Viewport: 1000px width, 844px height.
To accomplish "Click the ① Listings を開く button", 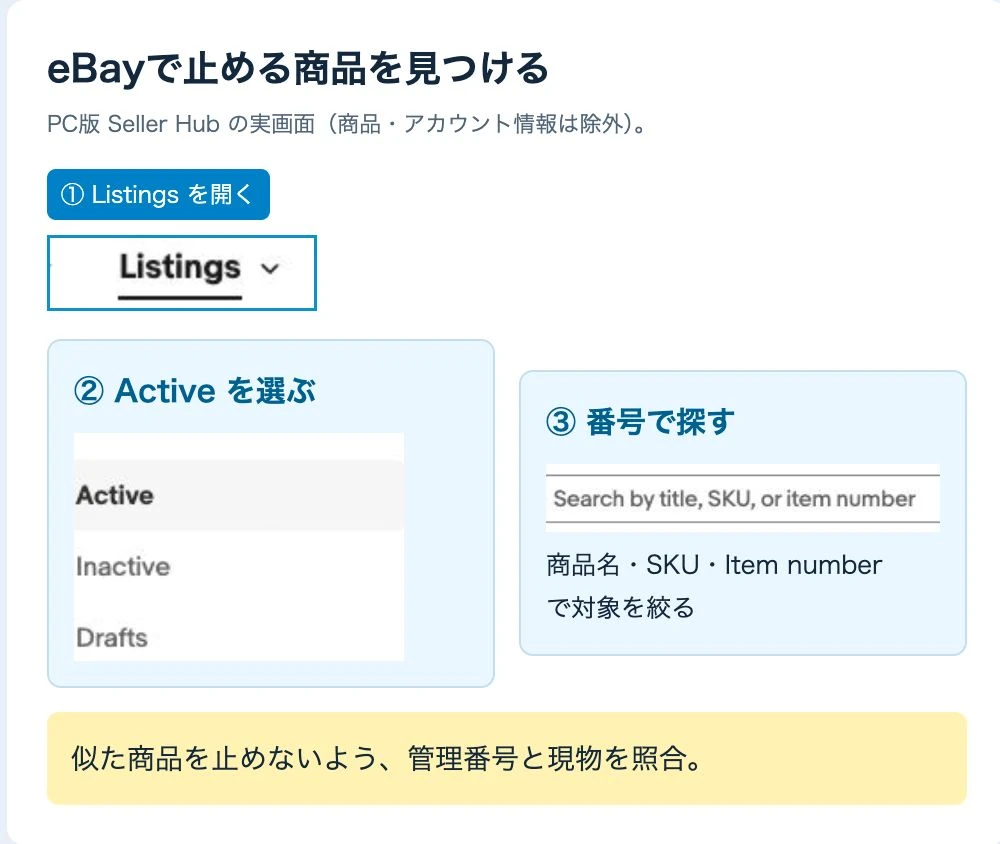I will coord(158,195).
